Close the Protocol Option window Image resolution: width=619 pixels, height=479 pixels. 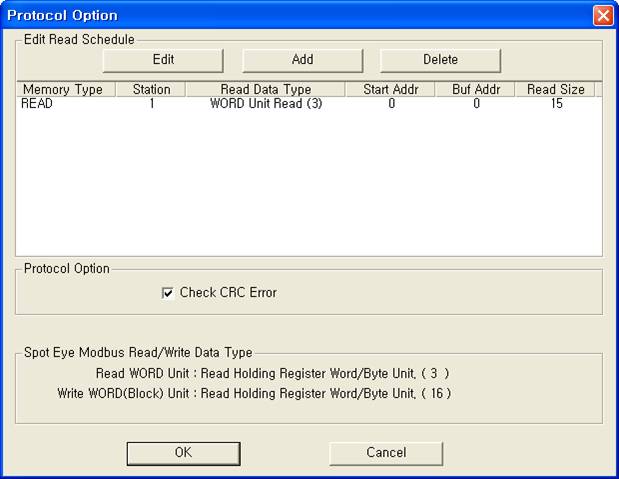[x=603, y=15]
